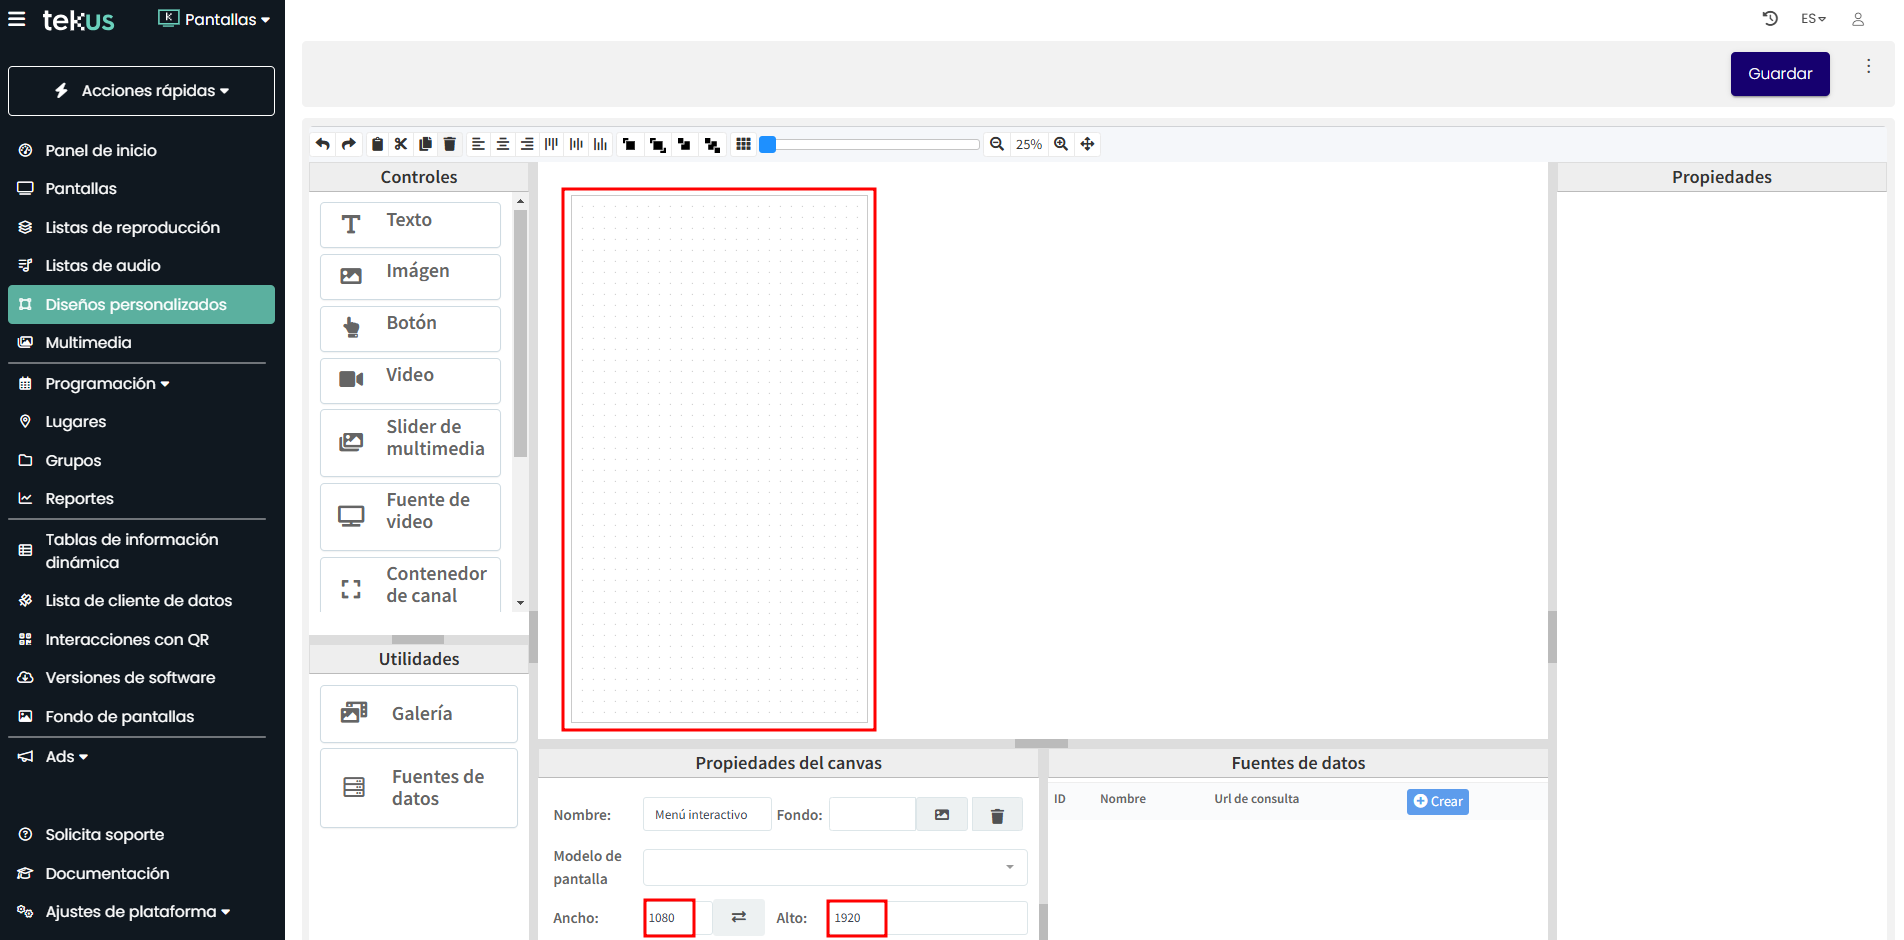Click the zoom slider handle
1904x940 pixels.
coord(768,144)
